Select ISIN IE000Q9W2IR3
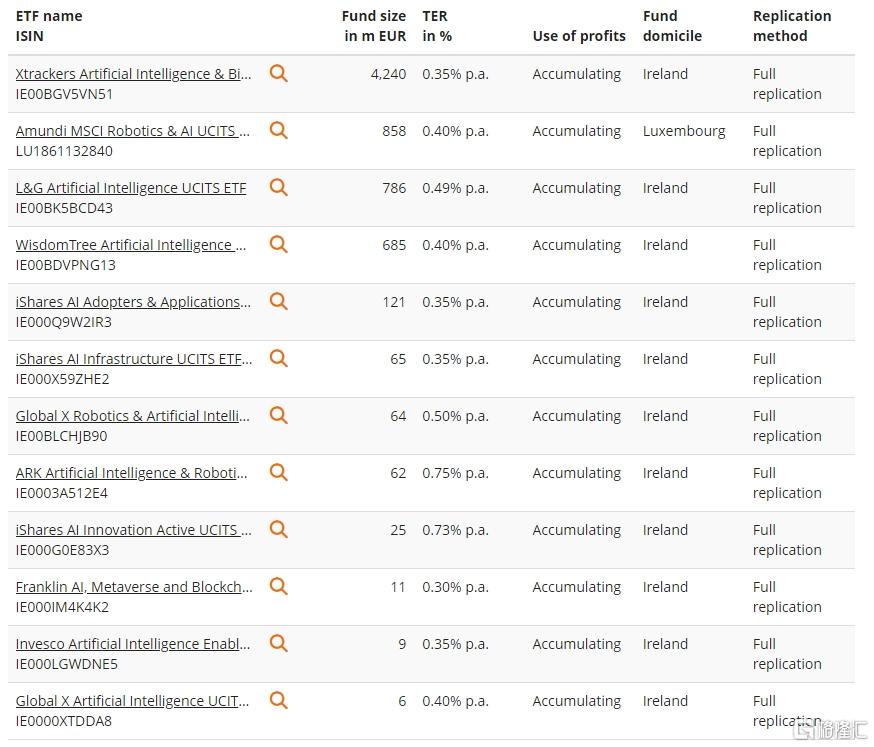Screen dimensions: 874x747 tap(64, 322)
